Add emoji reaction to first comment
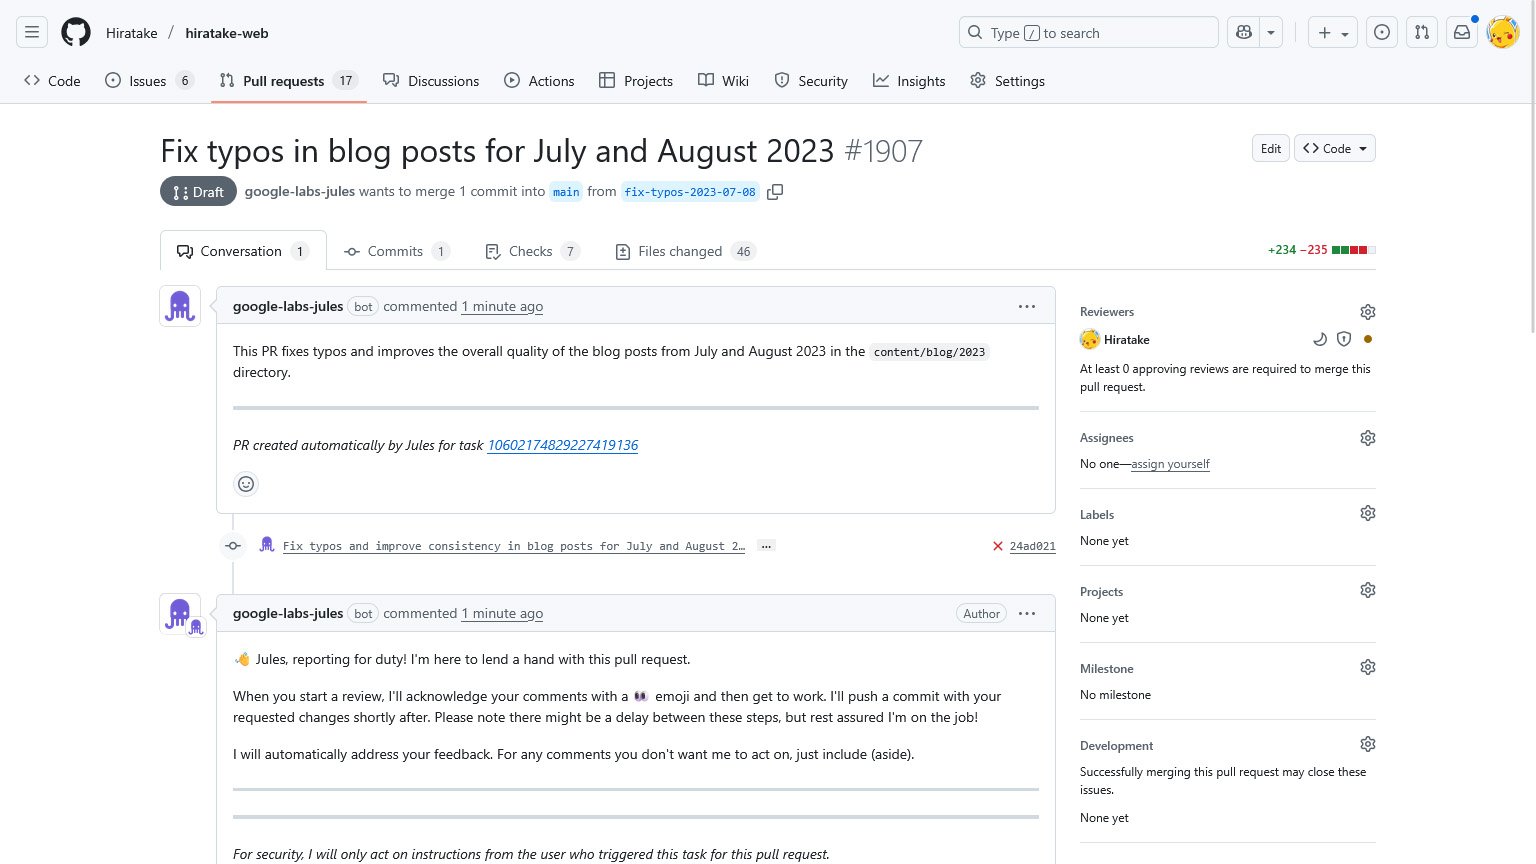1536x864 pixels. click(246, 484)
